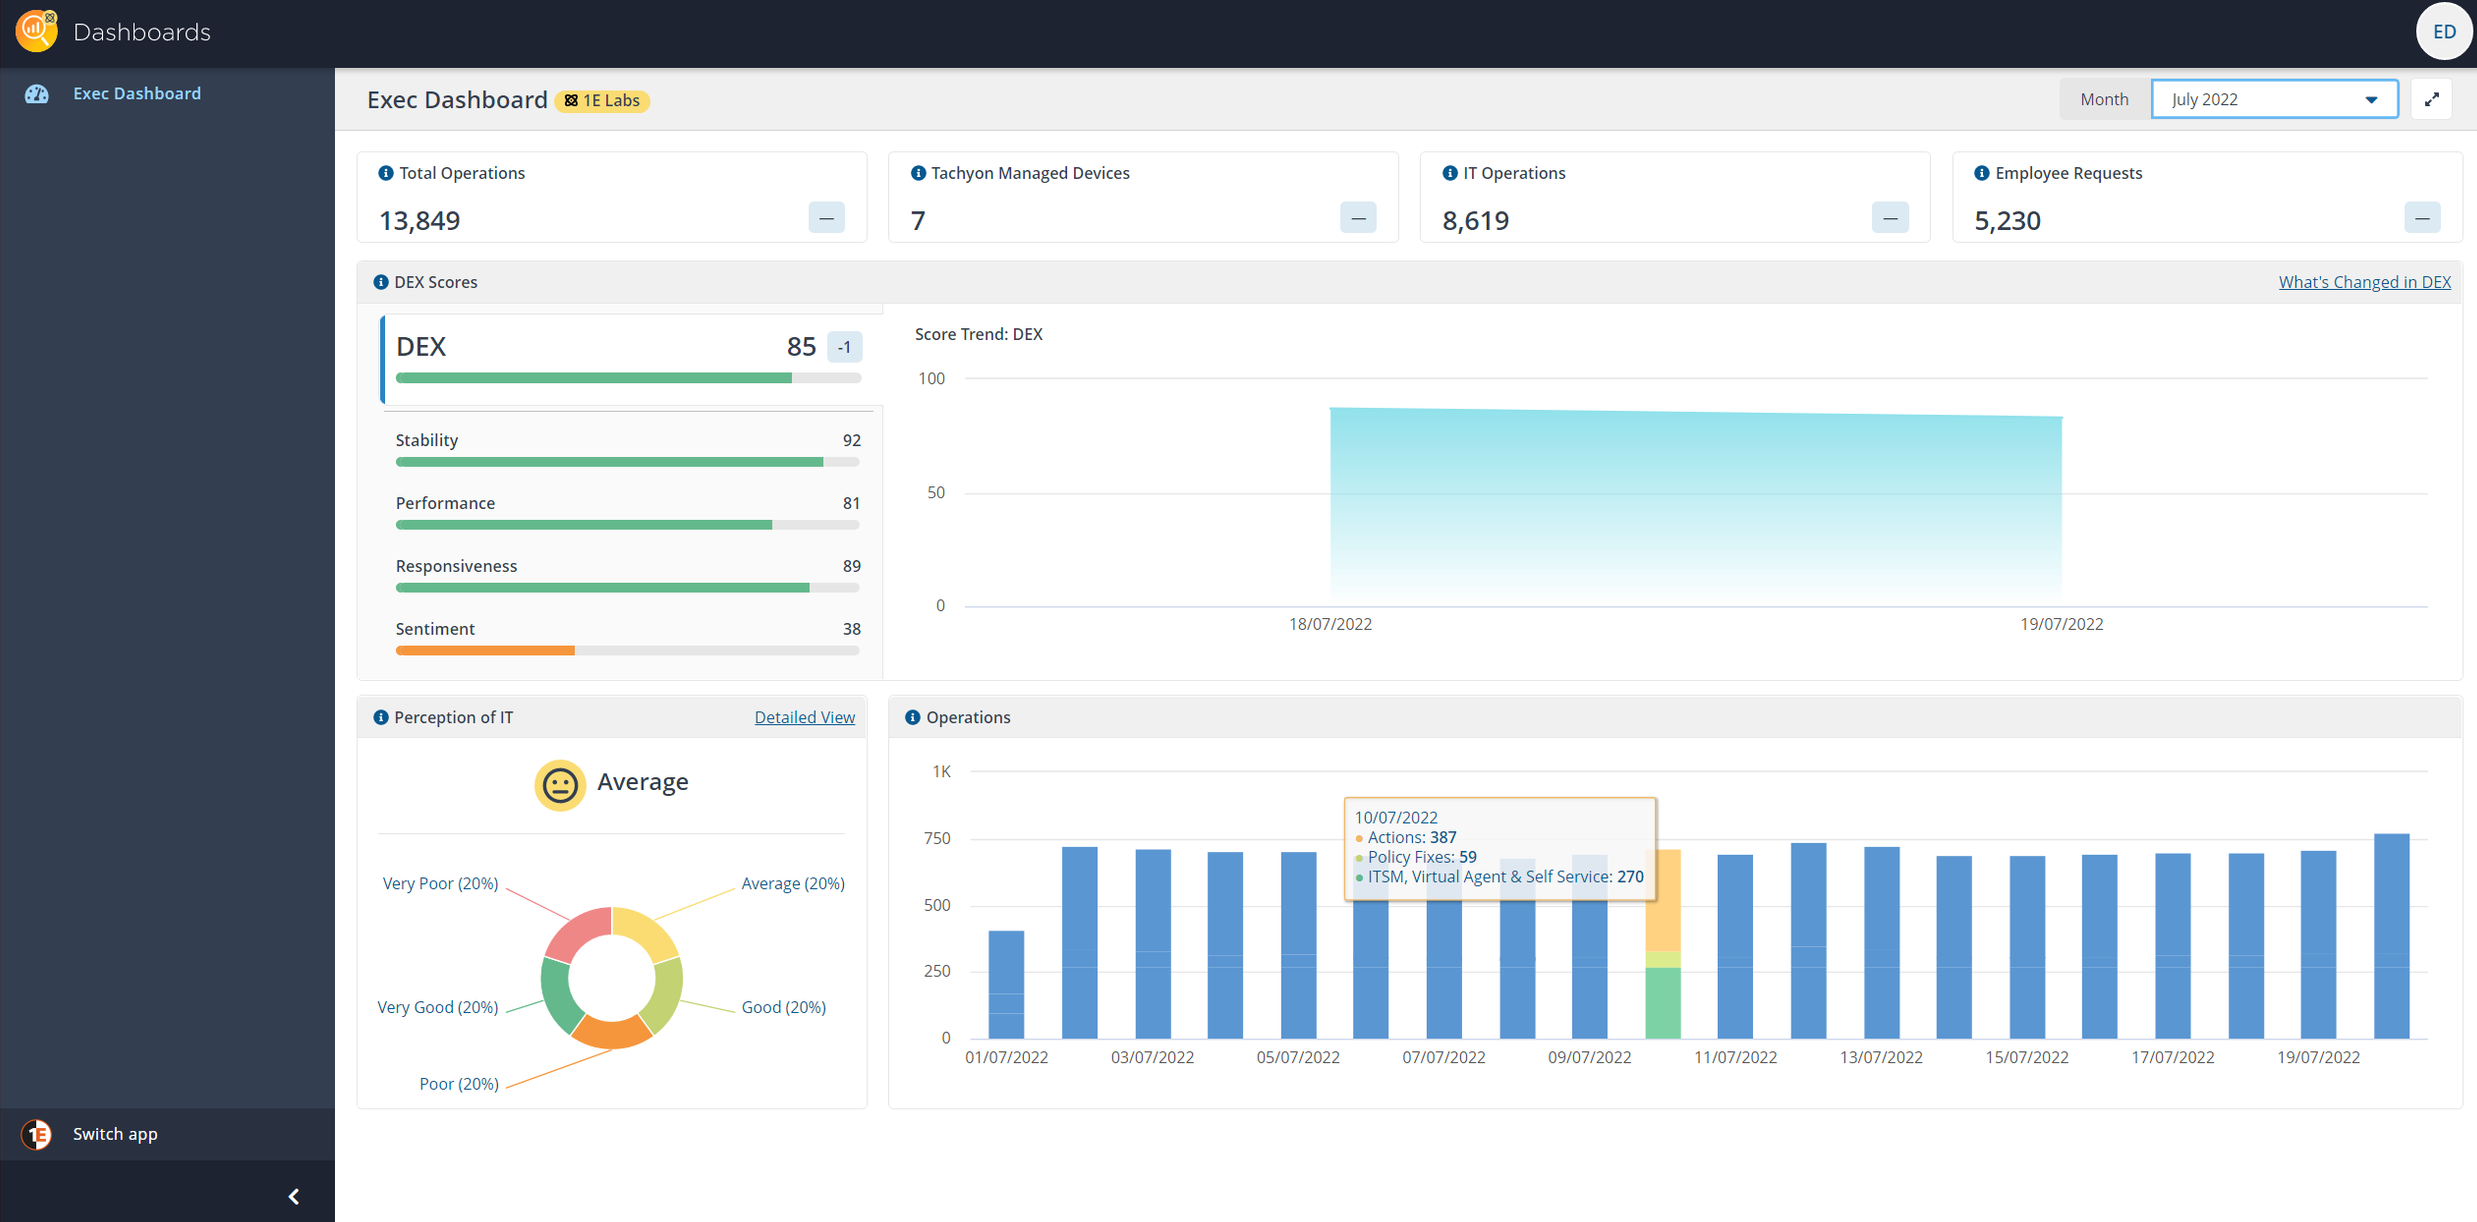2477x1222 pixels.
Task: Click the Score Trend: DEX chart title
Action: click(979, 334)
